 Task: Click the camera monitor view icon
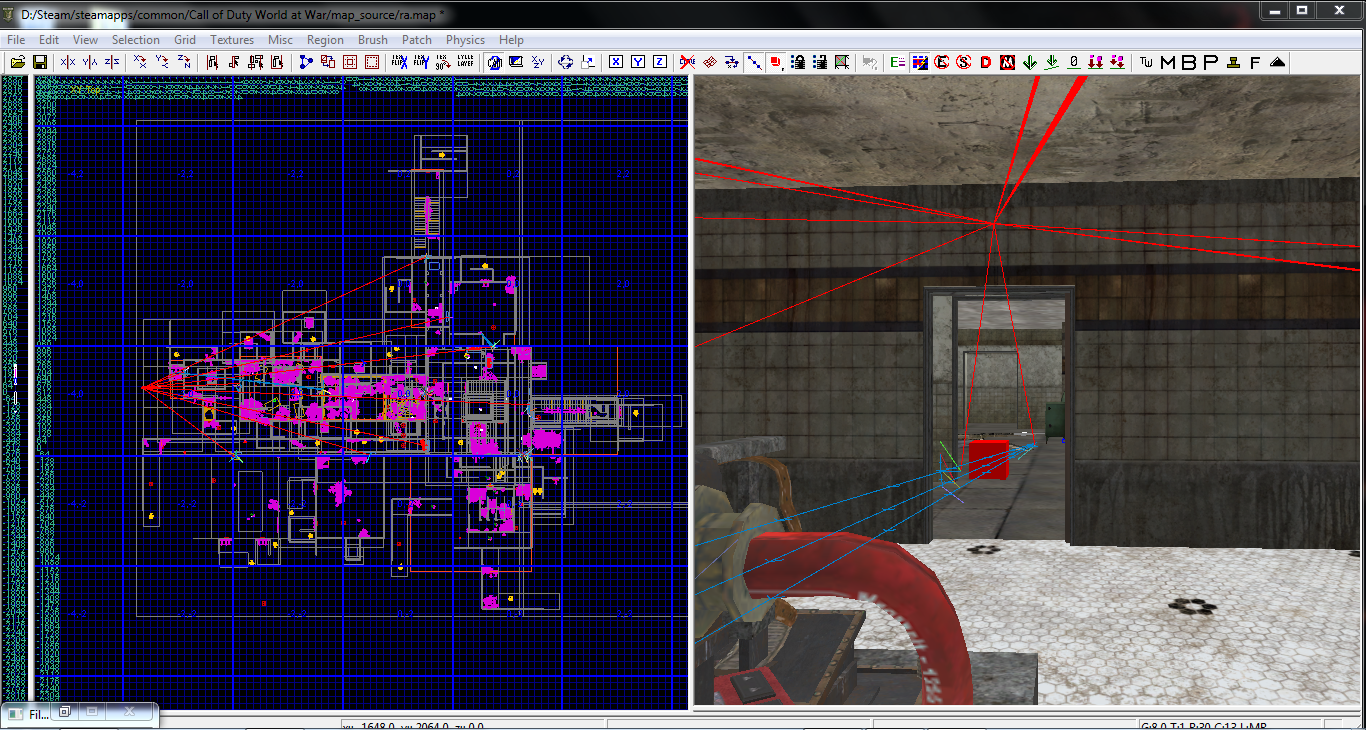point(516,62)
